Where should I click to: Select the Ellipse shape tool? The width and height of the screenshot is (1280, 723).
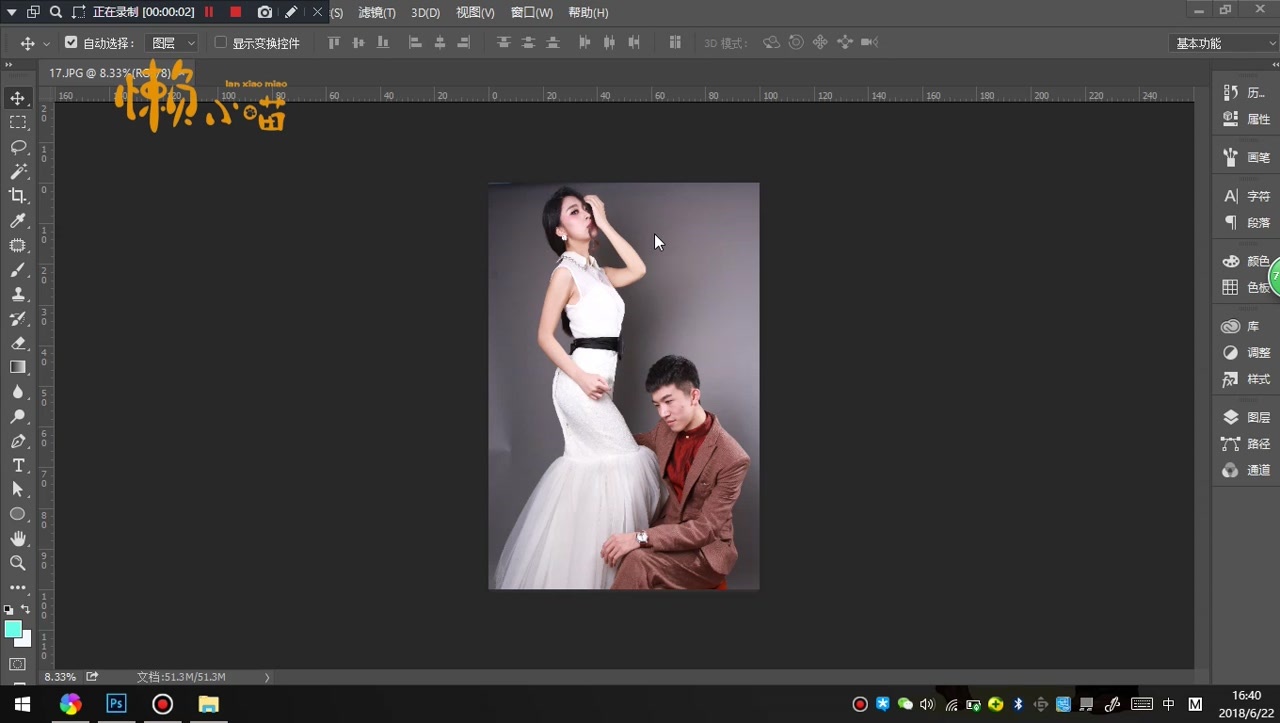coord(18,514)
